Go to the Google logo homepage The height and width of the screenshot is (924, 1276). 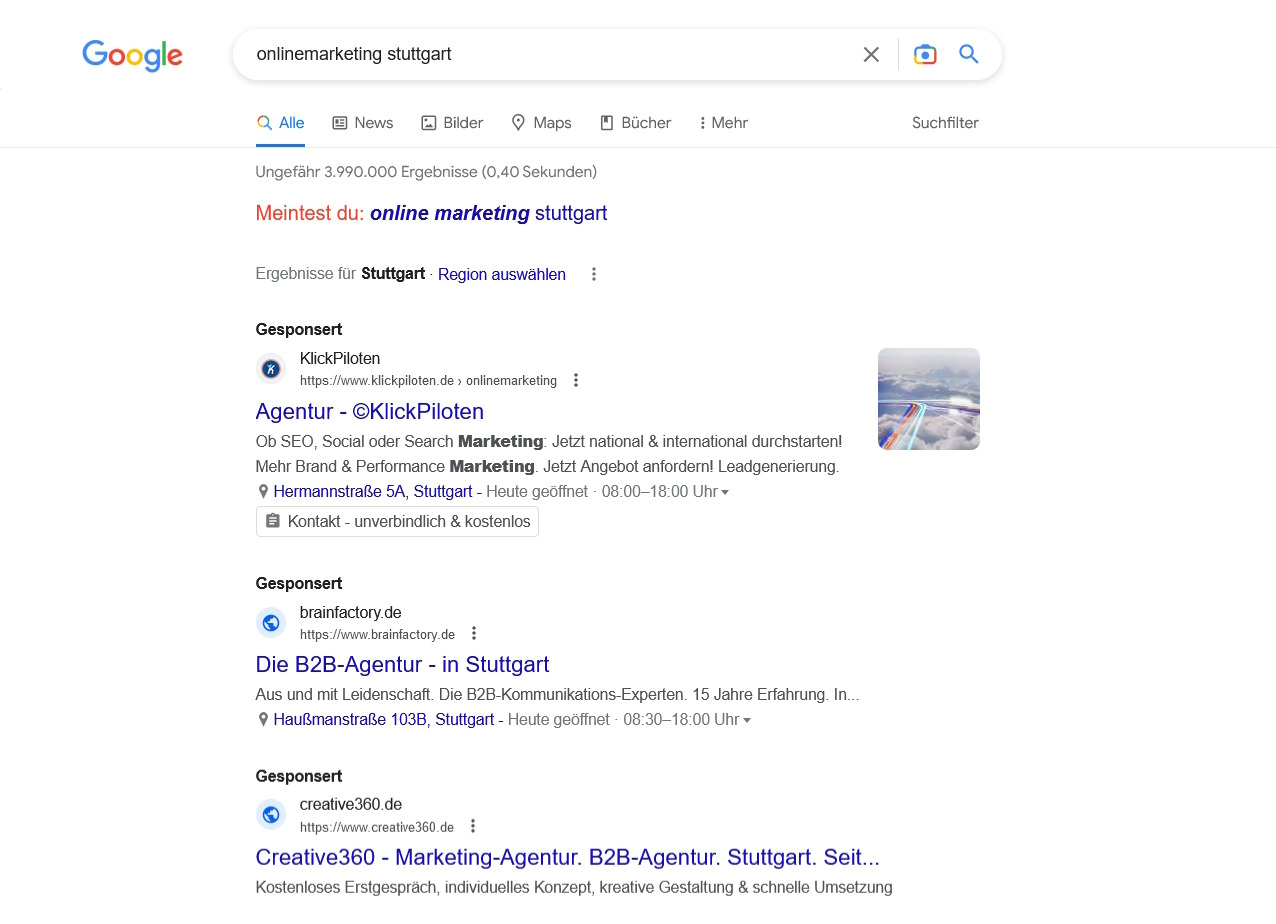[132, 56]
